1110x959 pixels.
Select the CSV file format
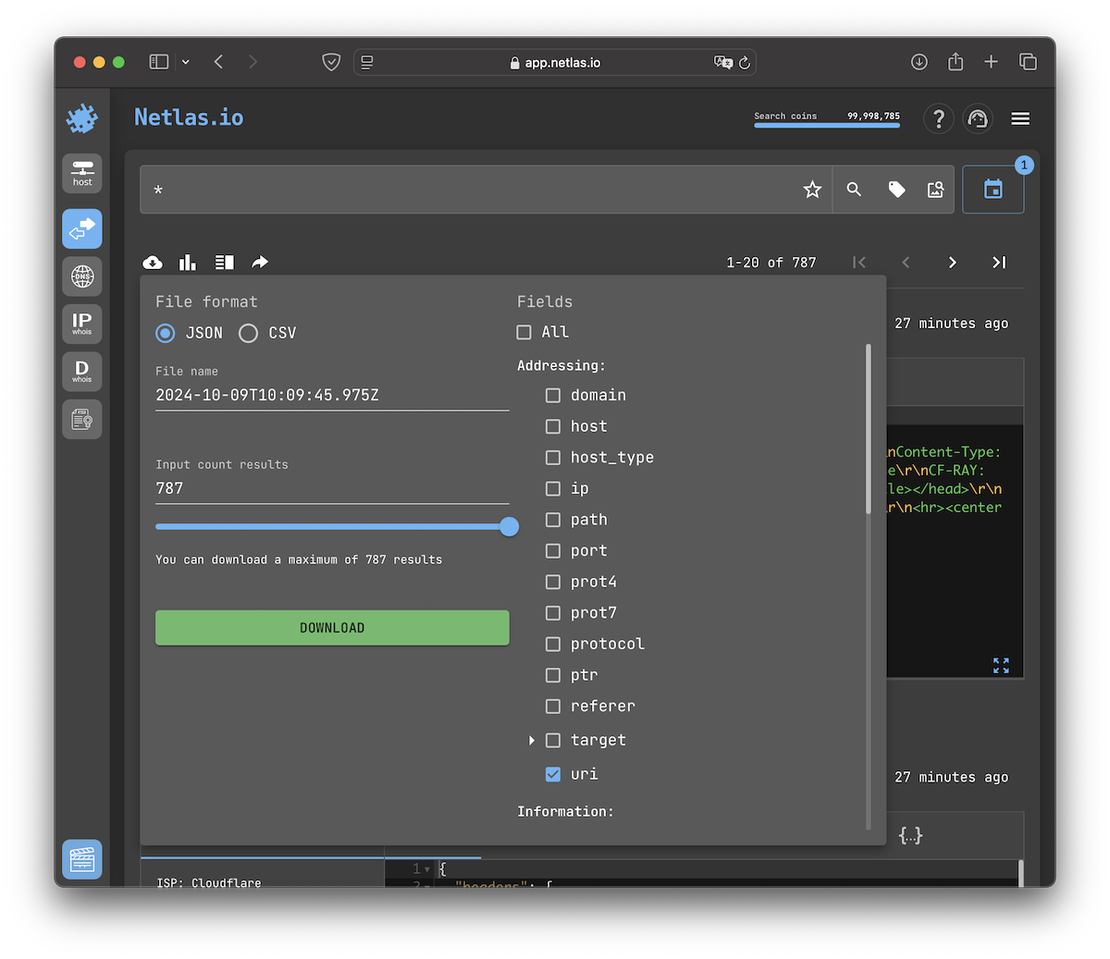(x=248, y=333)
